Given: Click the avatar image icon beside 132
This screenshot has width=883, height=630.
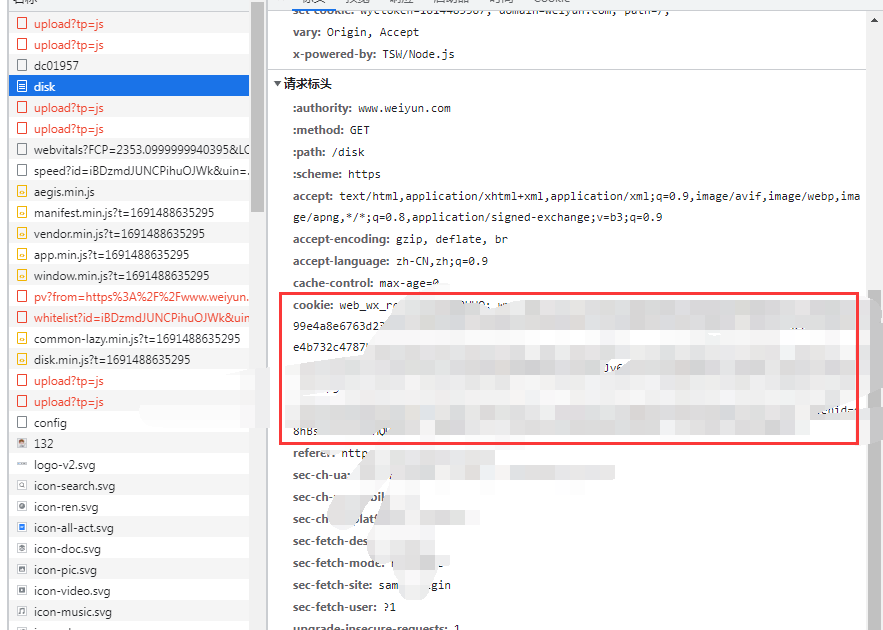Looking at the screenshot, I should pos(22,444).
